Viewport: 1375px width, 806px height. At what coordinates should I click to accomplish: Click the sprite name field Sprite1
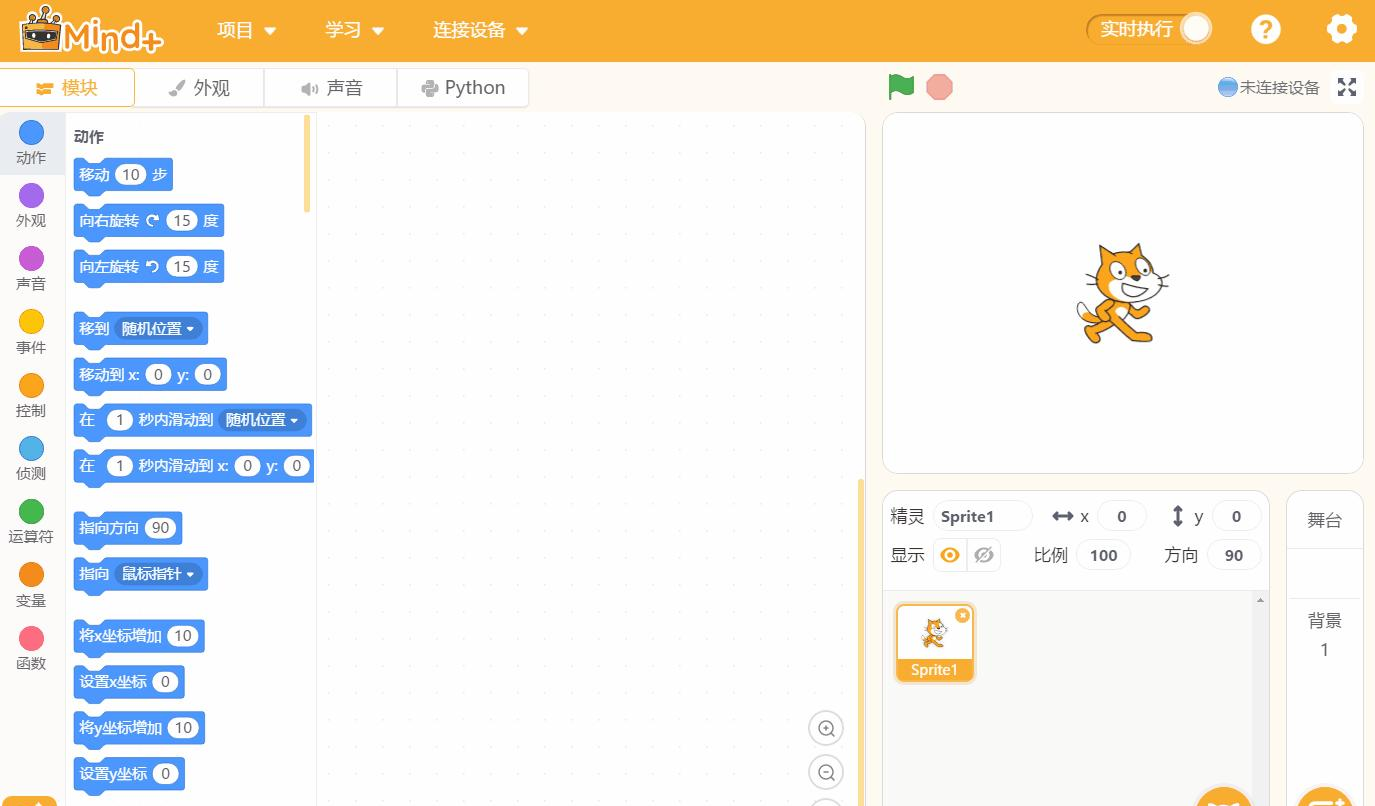[982, 516]
